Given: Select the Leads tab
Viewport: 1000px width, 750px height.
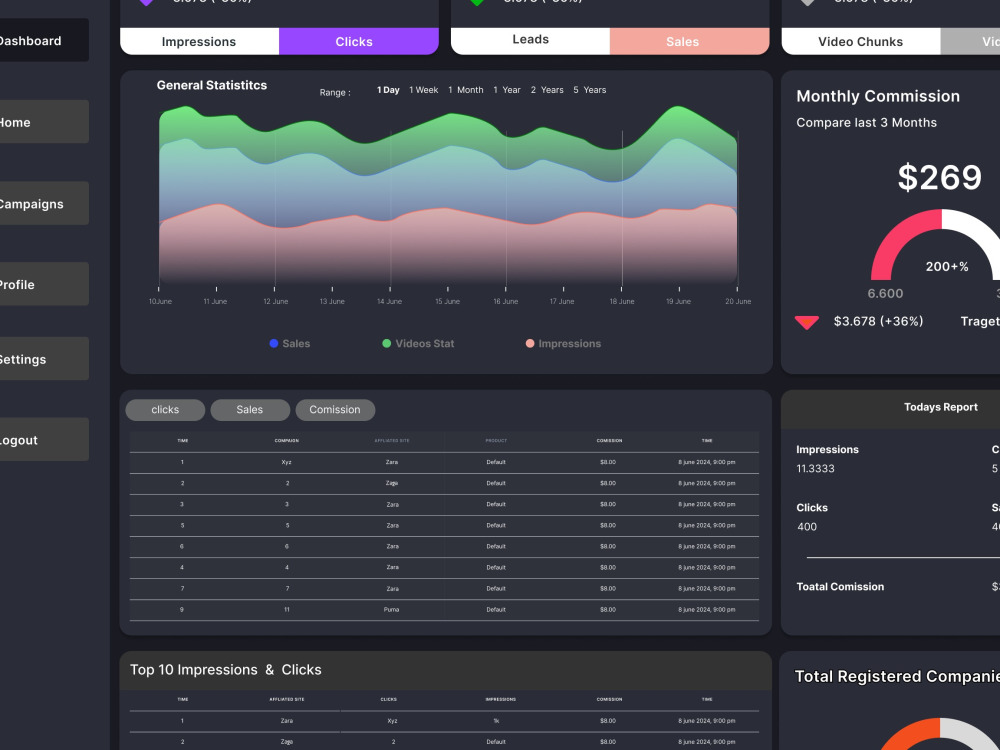Looking at the screenshot, I should 530,40.
